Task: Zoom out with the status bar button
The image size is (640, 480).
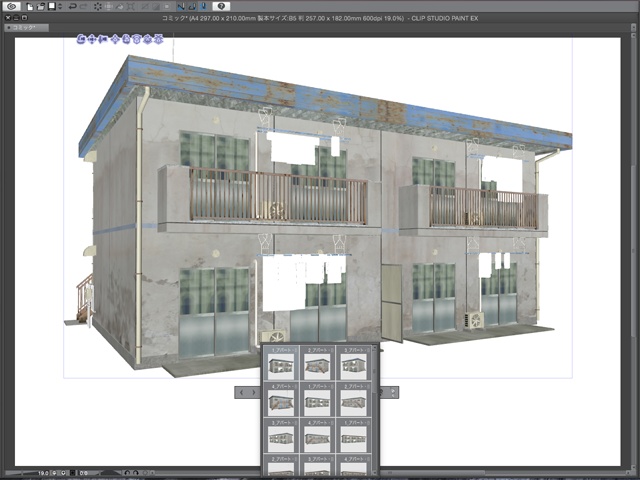Action: click(54, 473)
